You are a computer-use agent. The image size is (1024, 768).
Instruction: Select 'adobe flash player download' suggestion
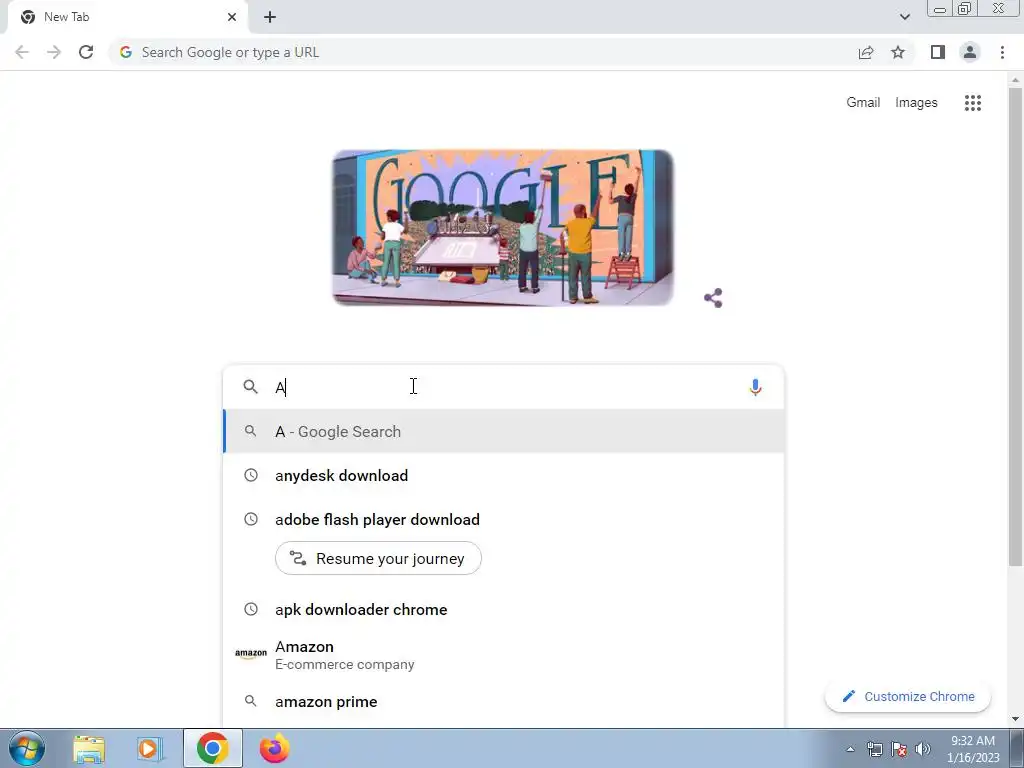504,519
